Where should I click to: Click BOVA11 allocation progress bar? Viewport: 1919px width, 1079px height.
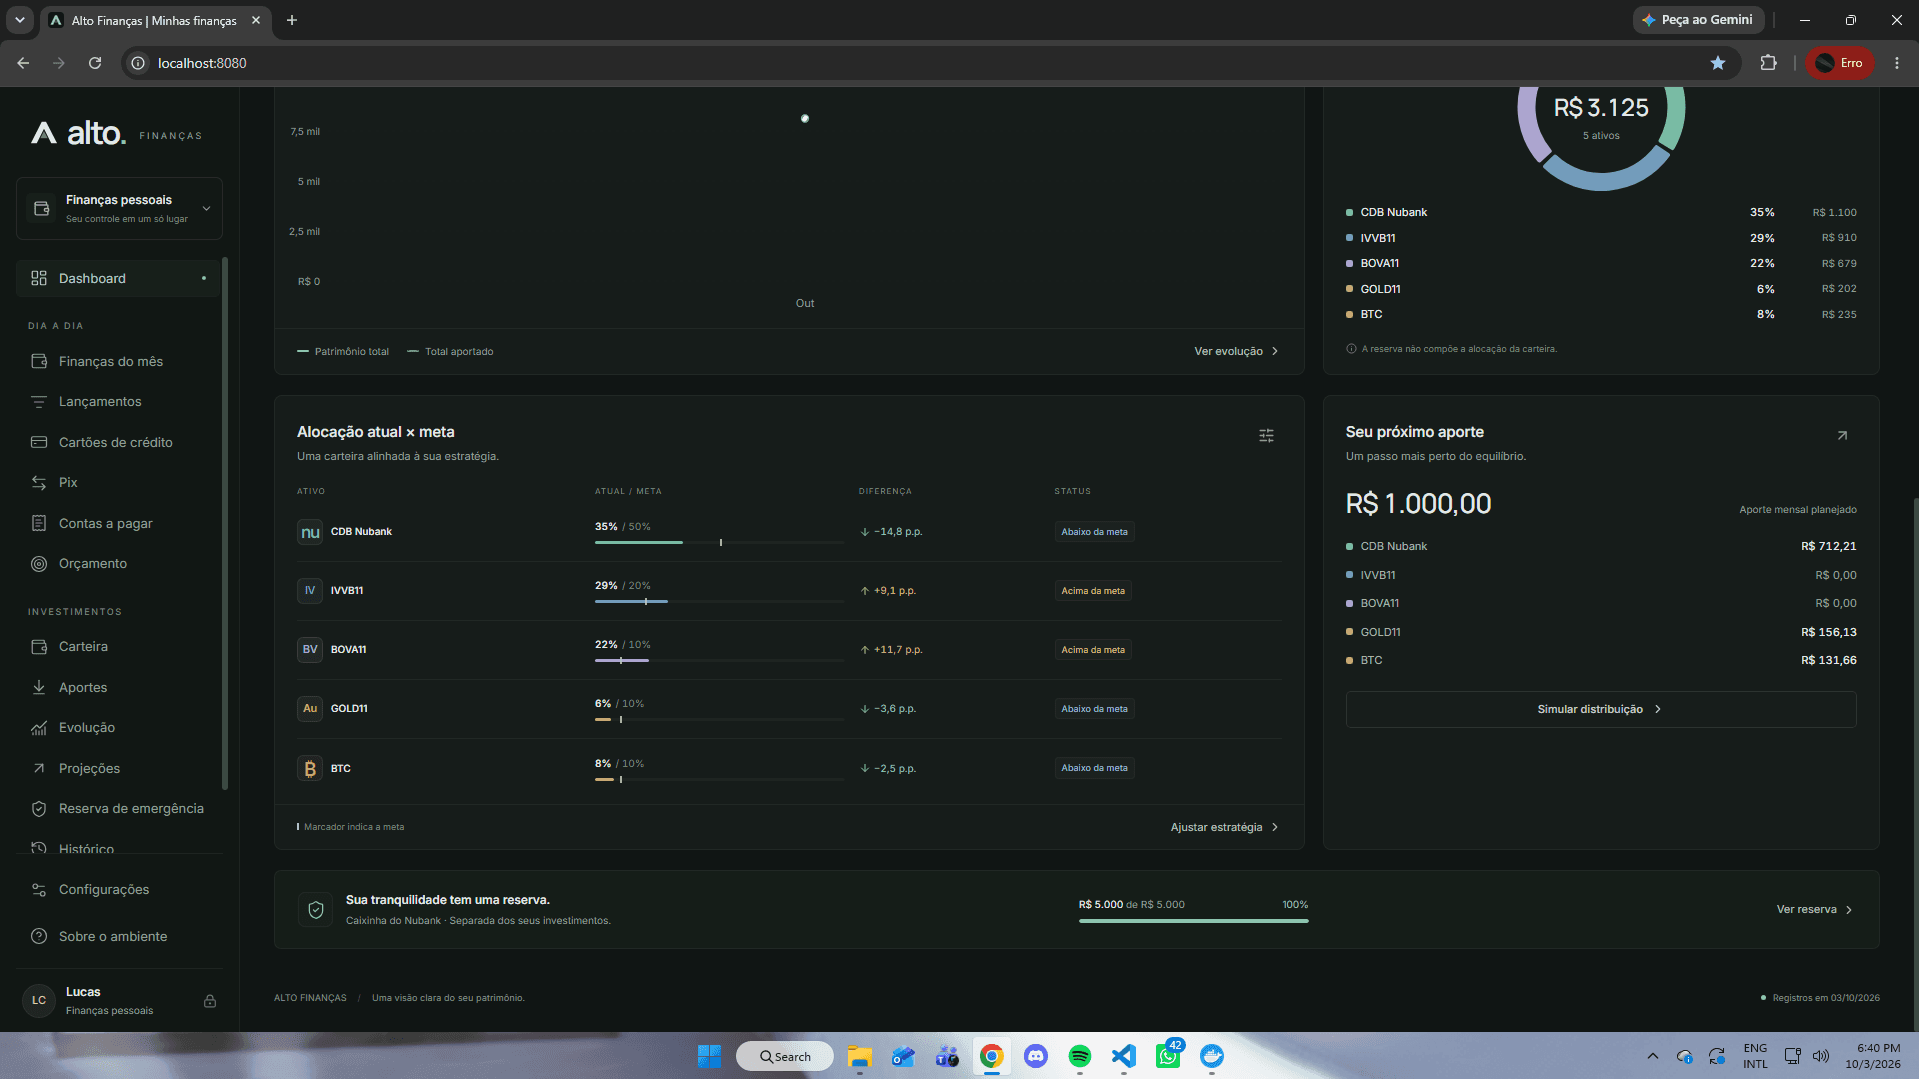point(719,660)
